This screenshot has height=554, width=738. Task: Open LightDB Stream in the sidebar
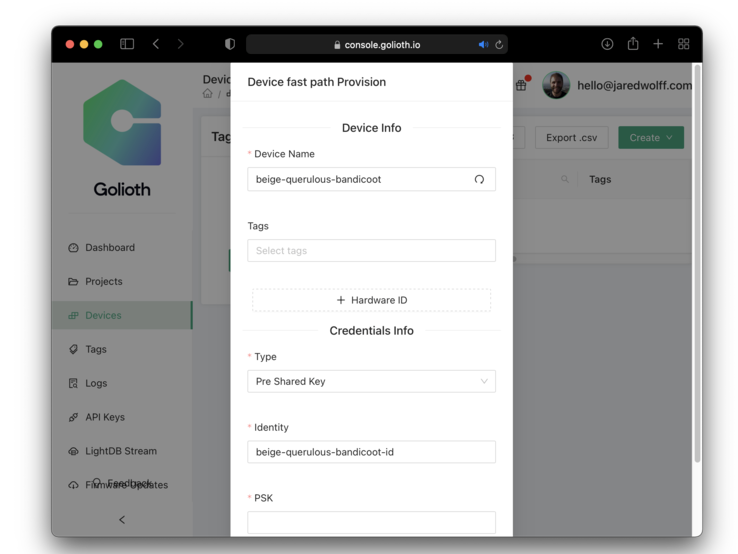coord(120,451)
